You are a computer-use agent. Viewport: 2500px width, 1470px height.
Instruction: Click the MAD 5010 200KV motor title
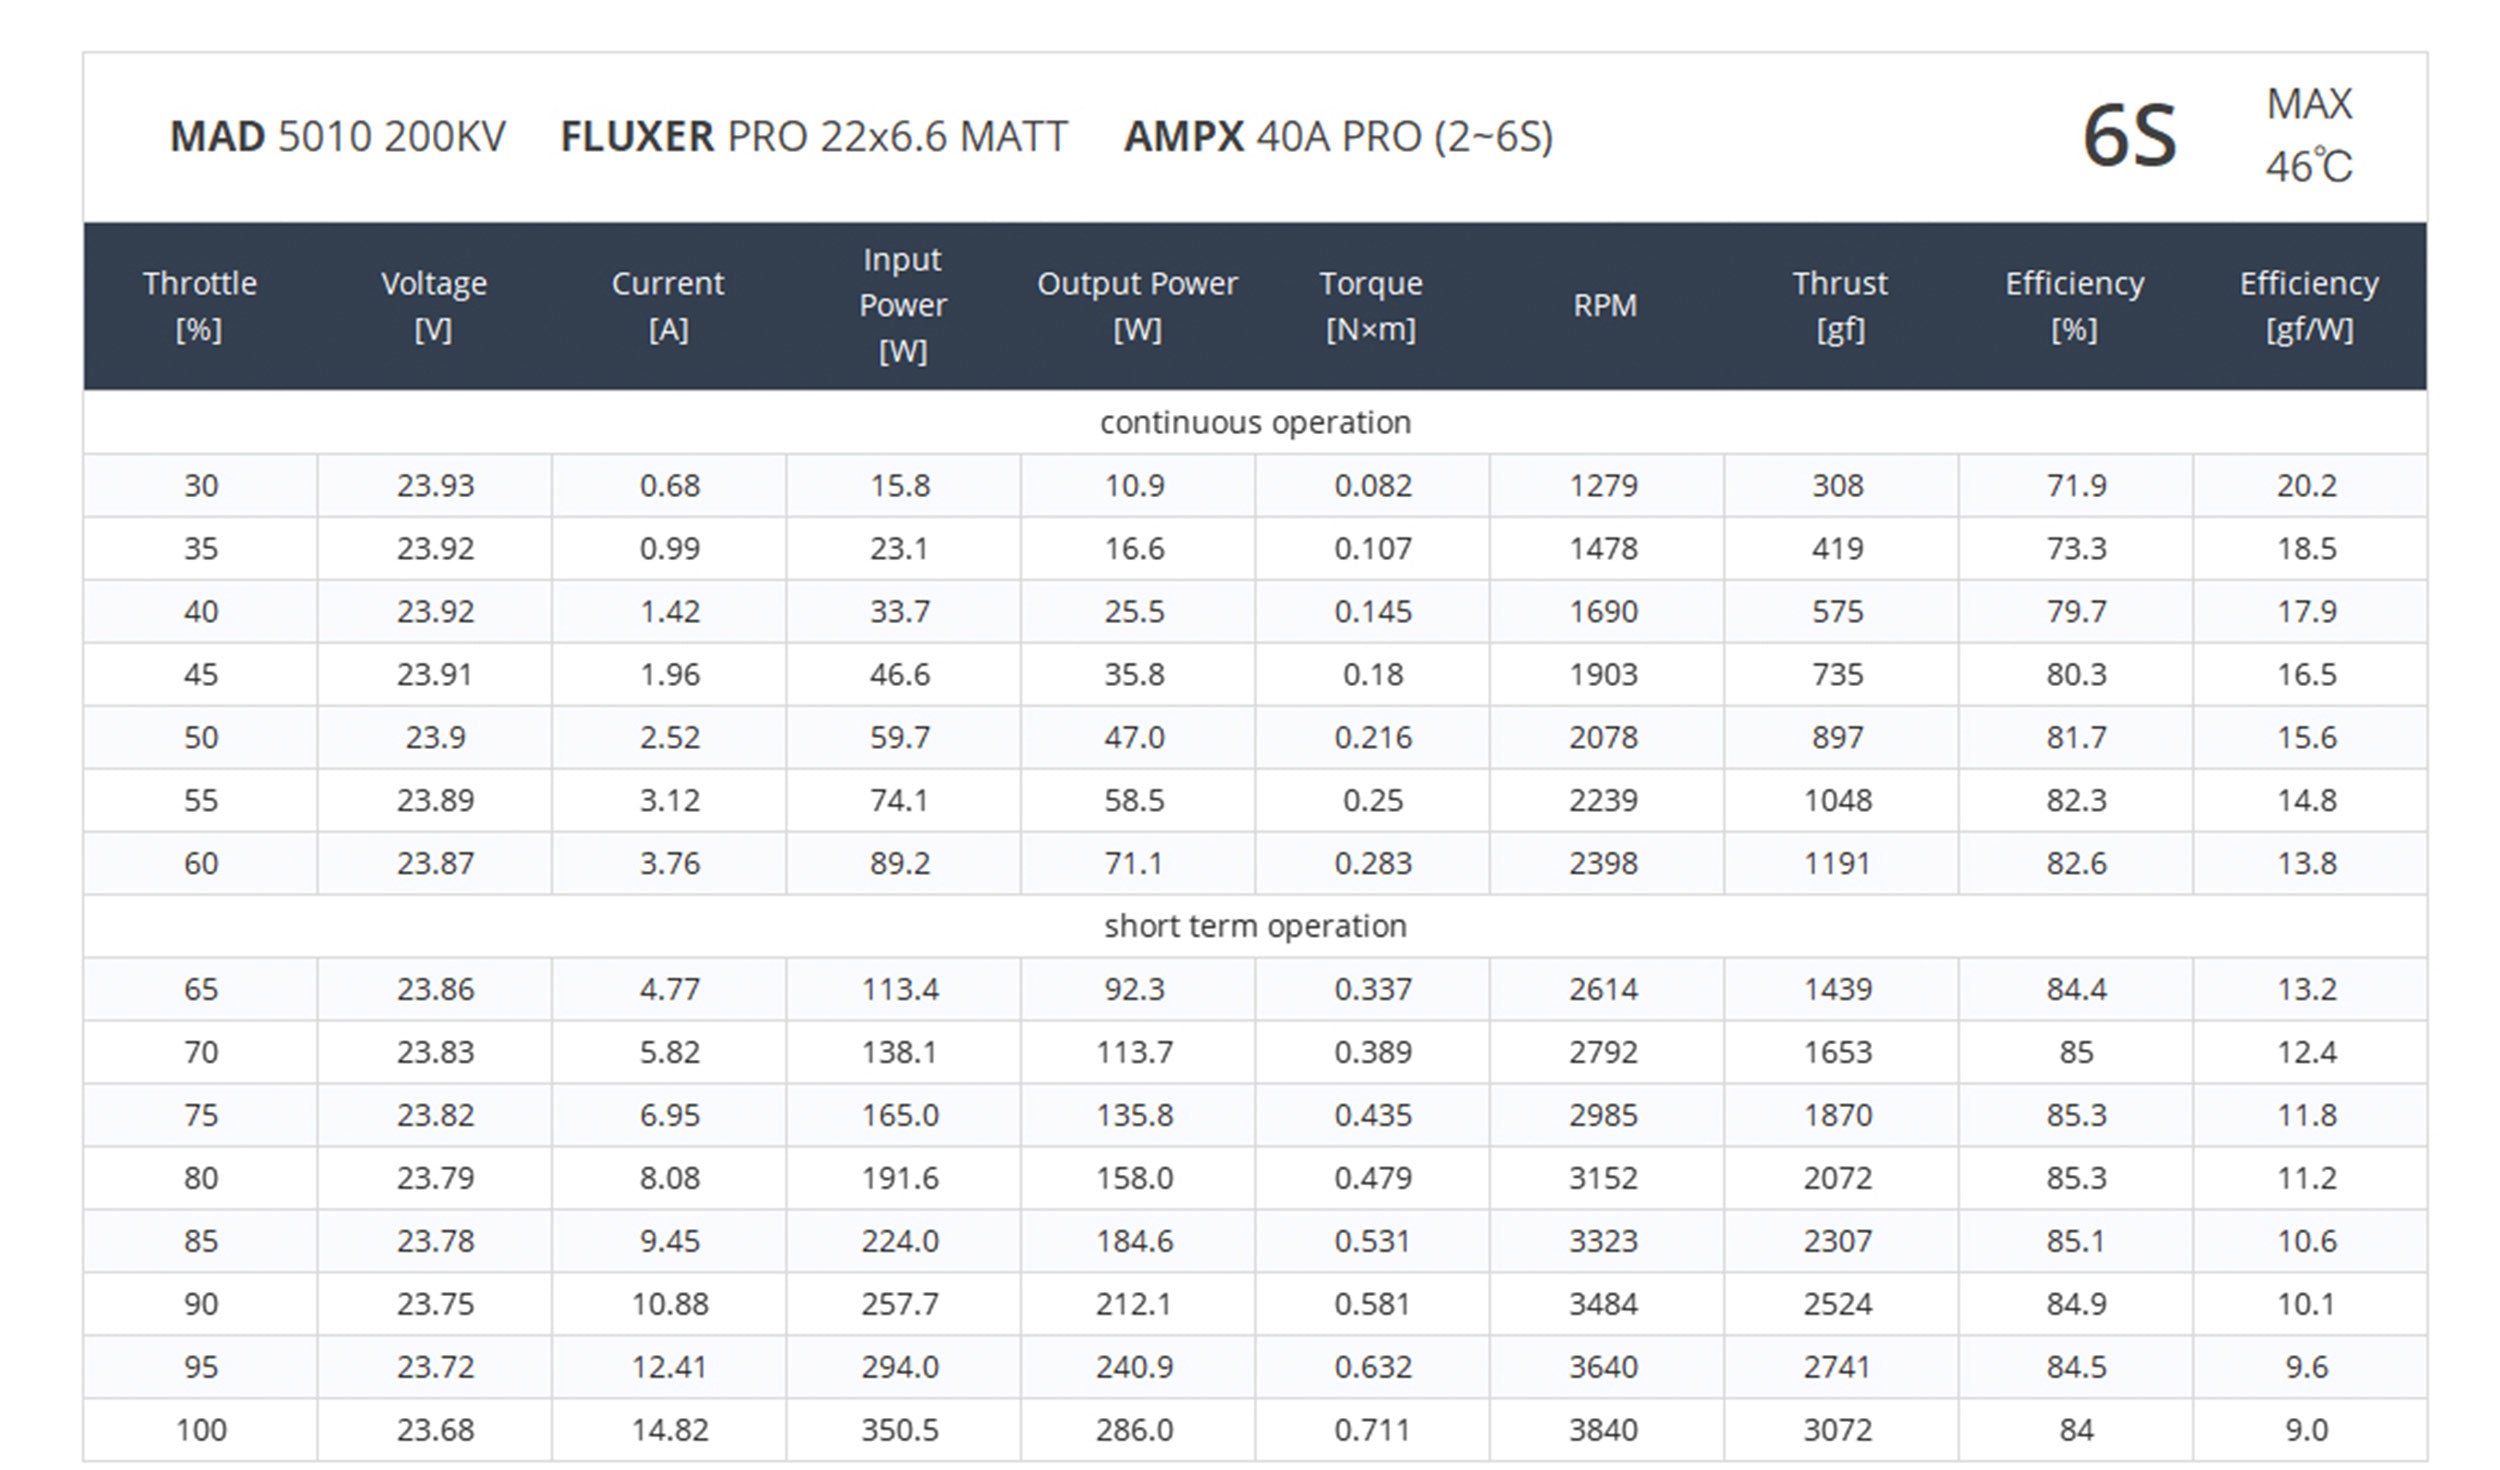point(338,137)
